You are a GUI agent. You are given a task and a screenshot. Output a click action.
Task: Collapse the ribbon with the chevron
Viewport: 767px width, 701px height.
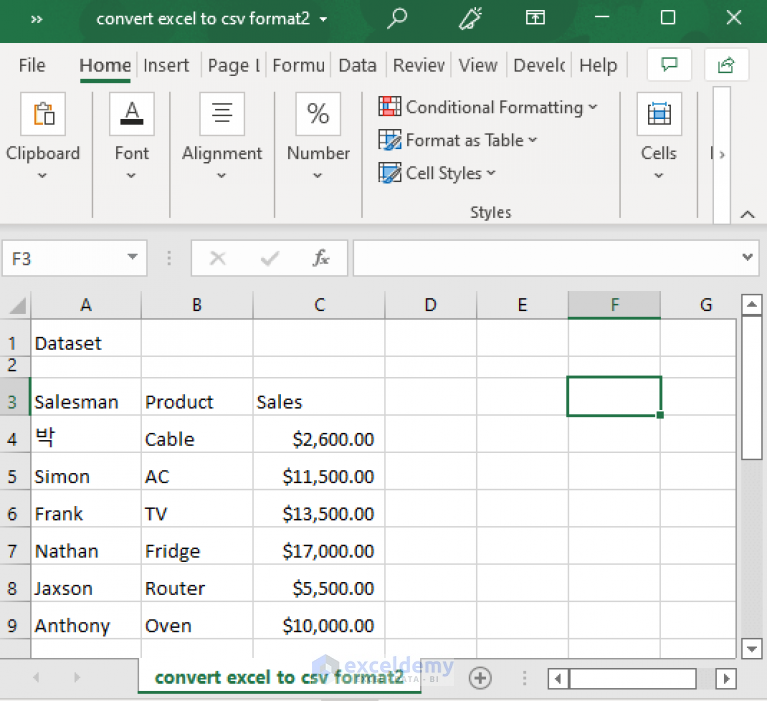pos(747,214)
